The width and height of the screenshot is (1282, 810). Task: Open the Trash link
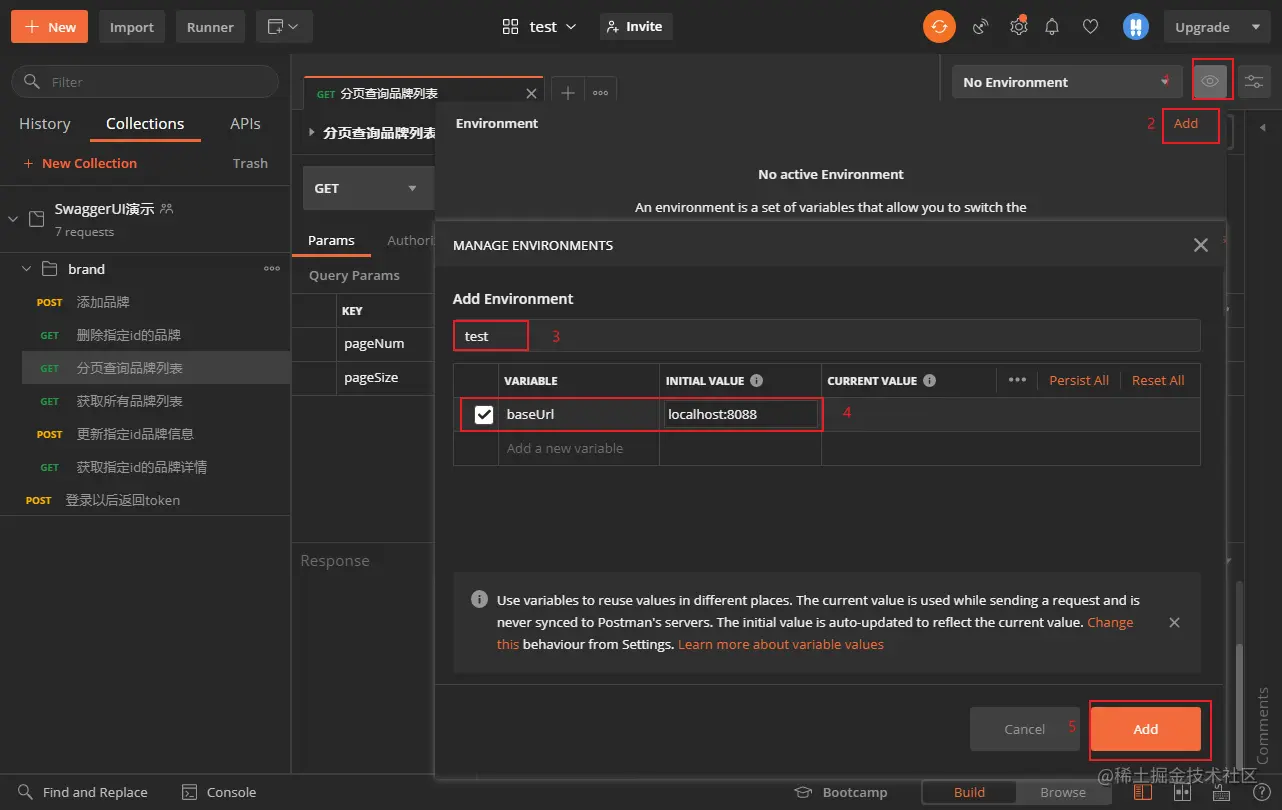pyautogui.click(x=250, y=163)
